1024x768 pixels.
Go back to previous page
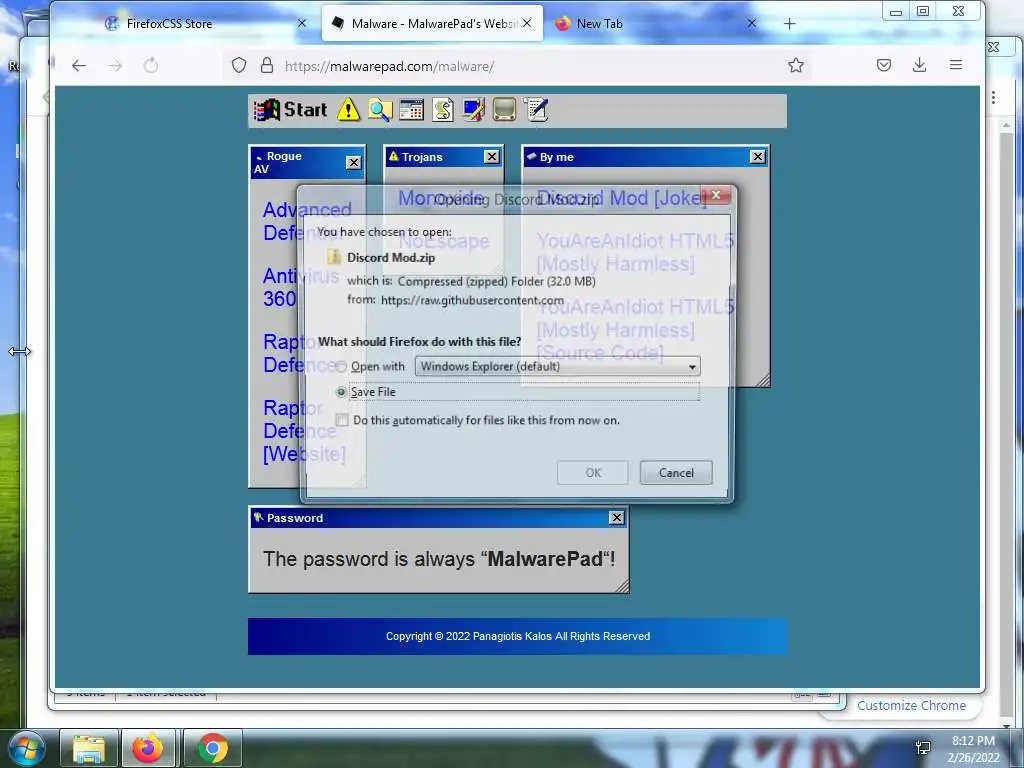[79, 65]
